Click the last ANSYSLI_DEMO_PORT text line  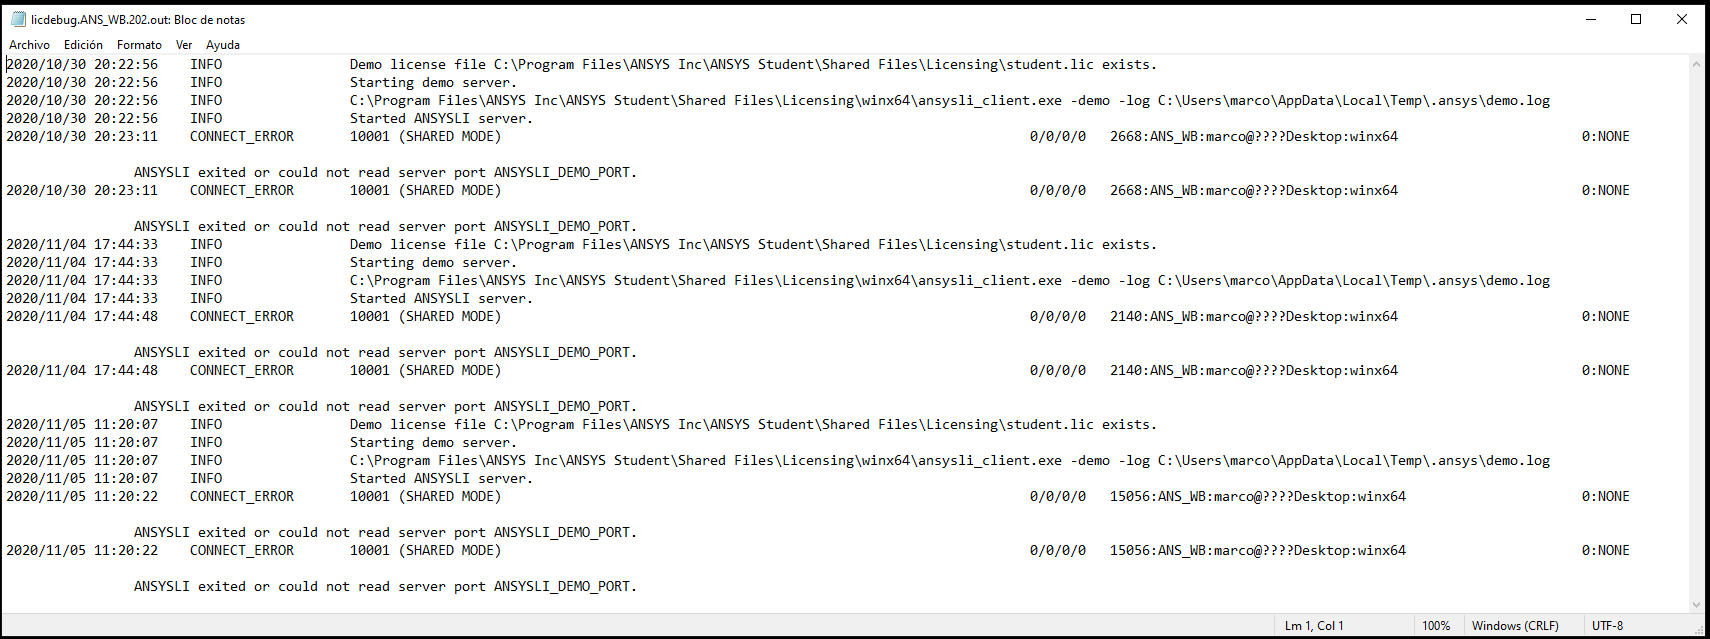[x=385, y=586]
